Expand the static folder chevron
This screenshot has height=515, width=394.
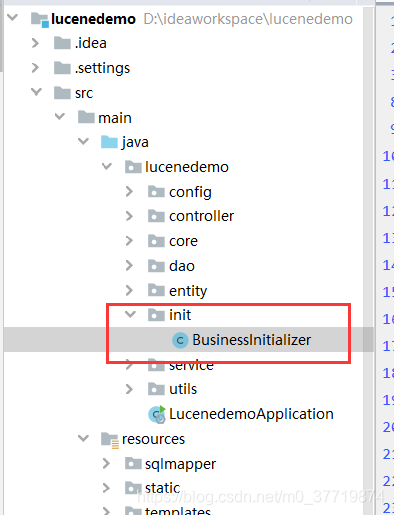click(x=106, y=488)
